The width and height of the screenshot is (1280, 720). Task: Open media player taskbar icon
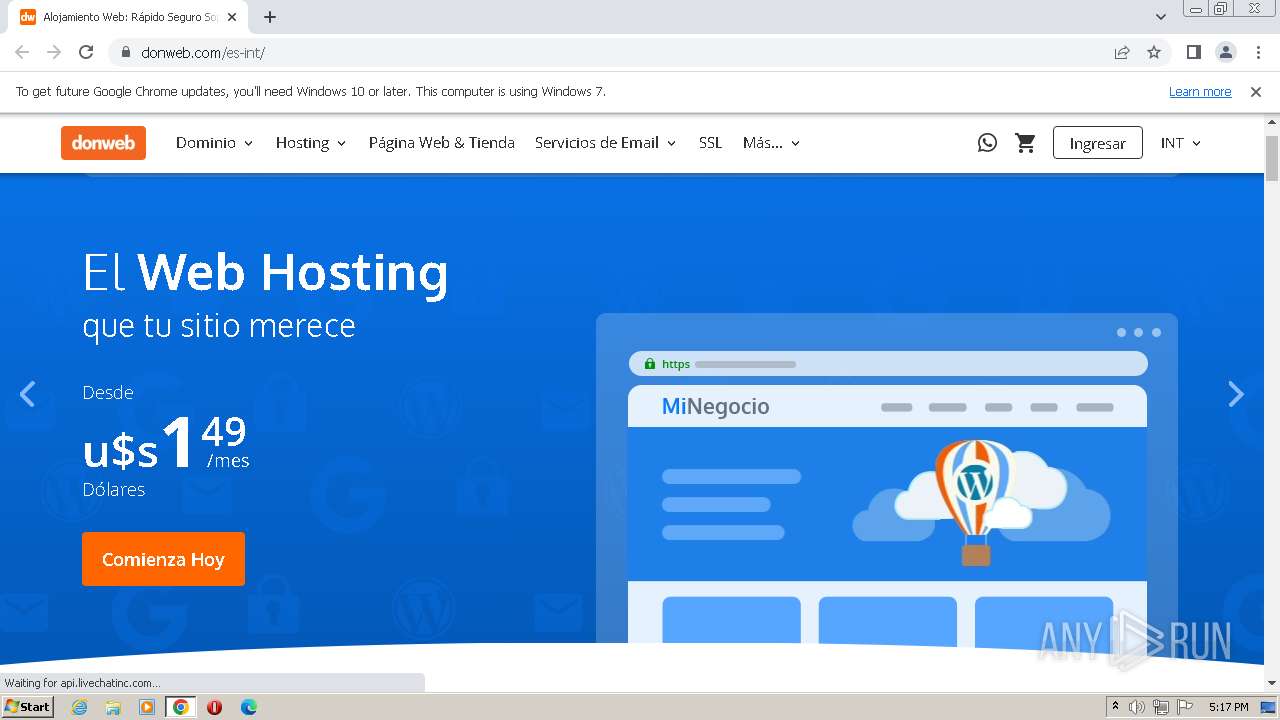pyautogui.click(x=147, y=707)
